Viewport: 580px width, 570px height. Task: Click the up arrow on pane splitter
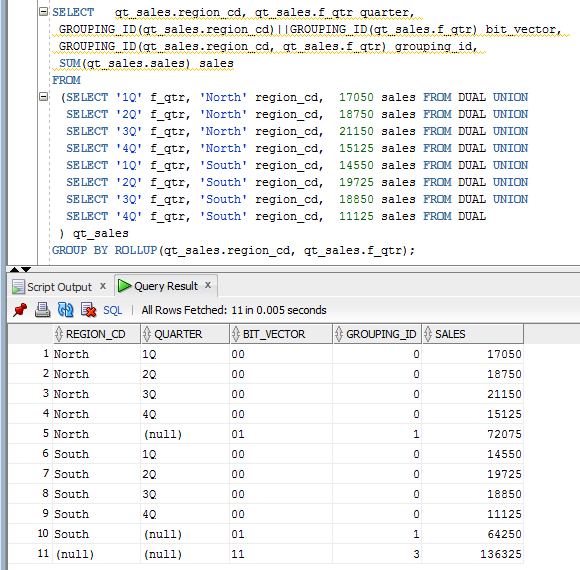pos(14,269)
